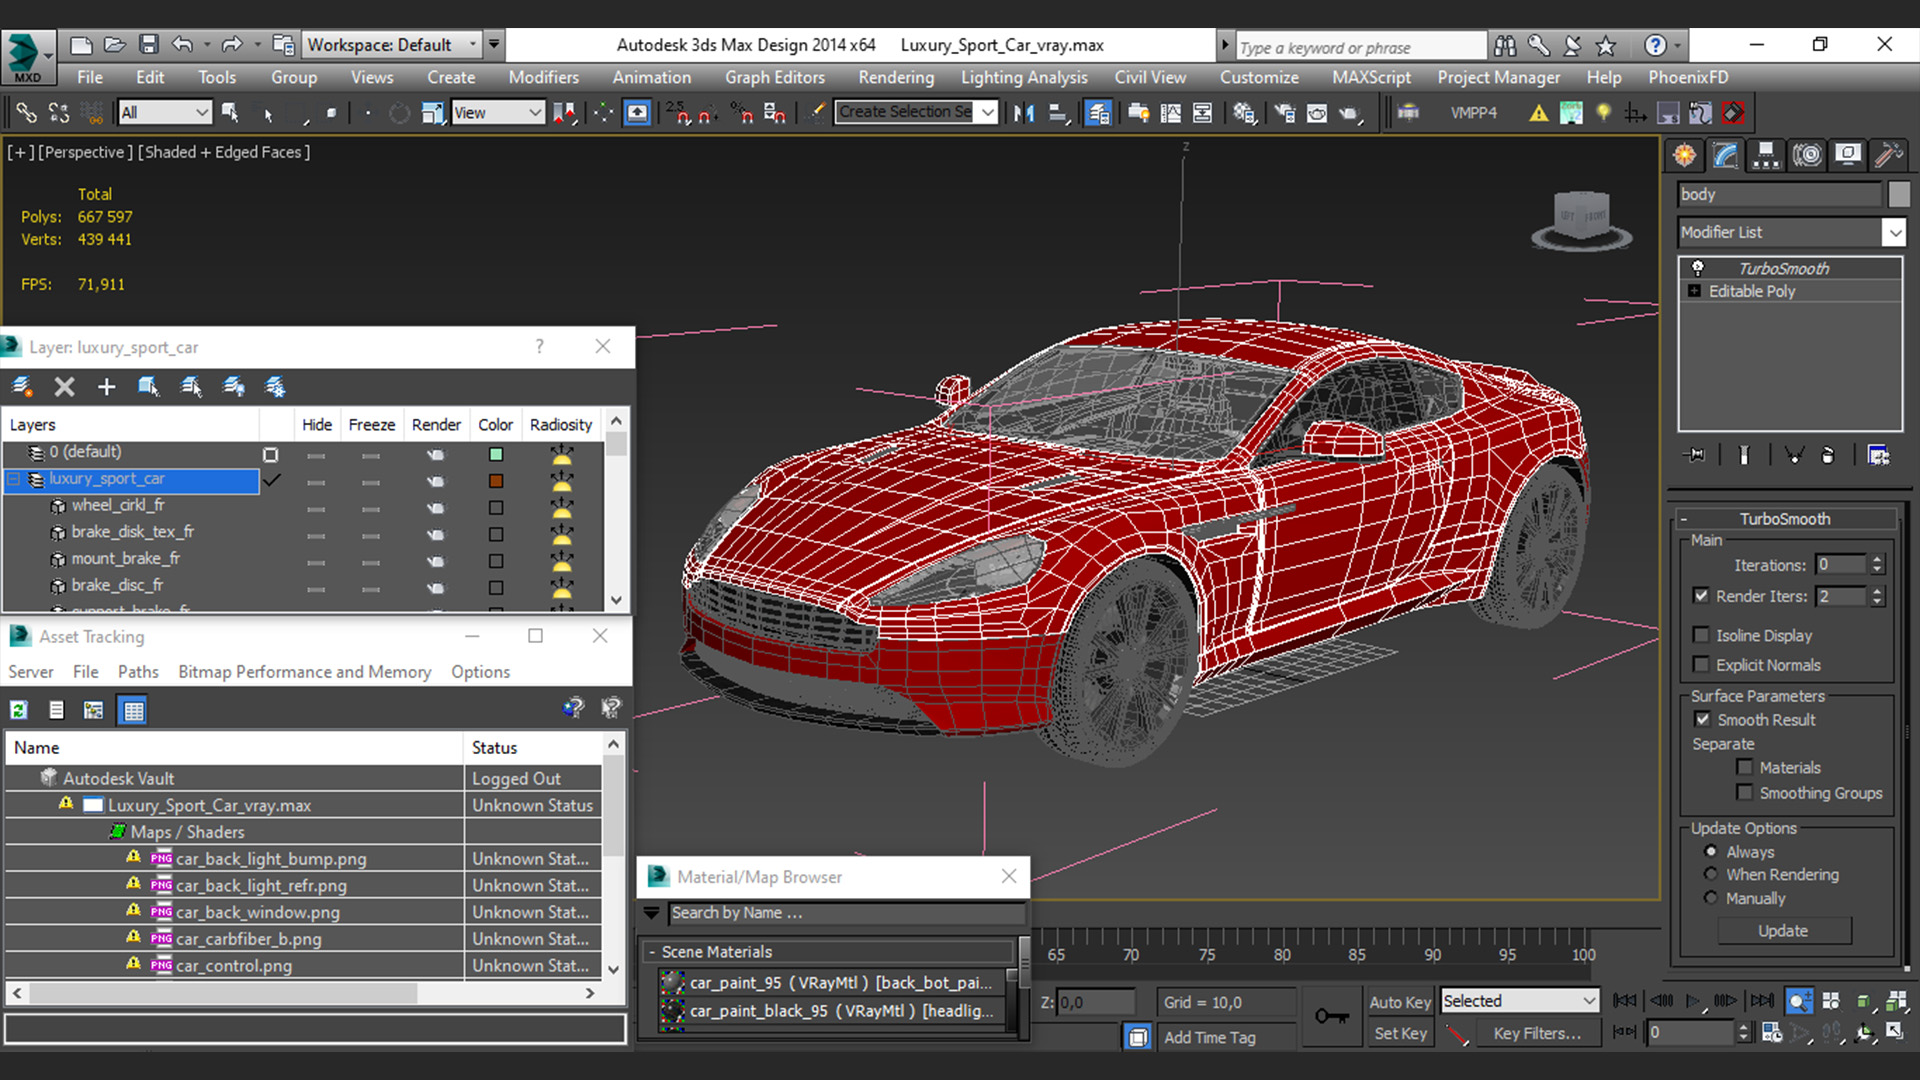Open the New Scene icon in quick access toolbar

click(81, 45)
